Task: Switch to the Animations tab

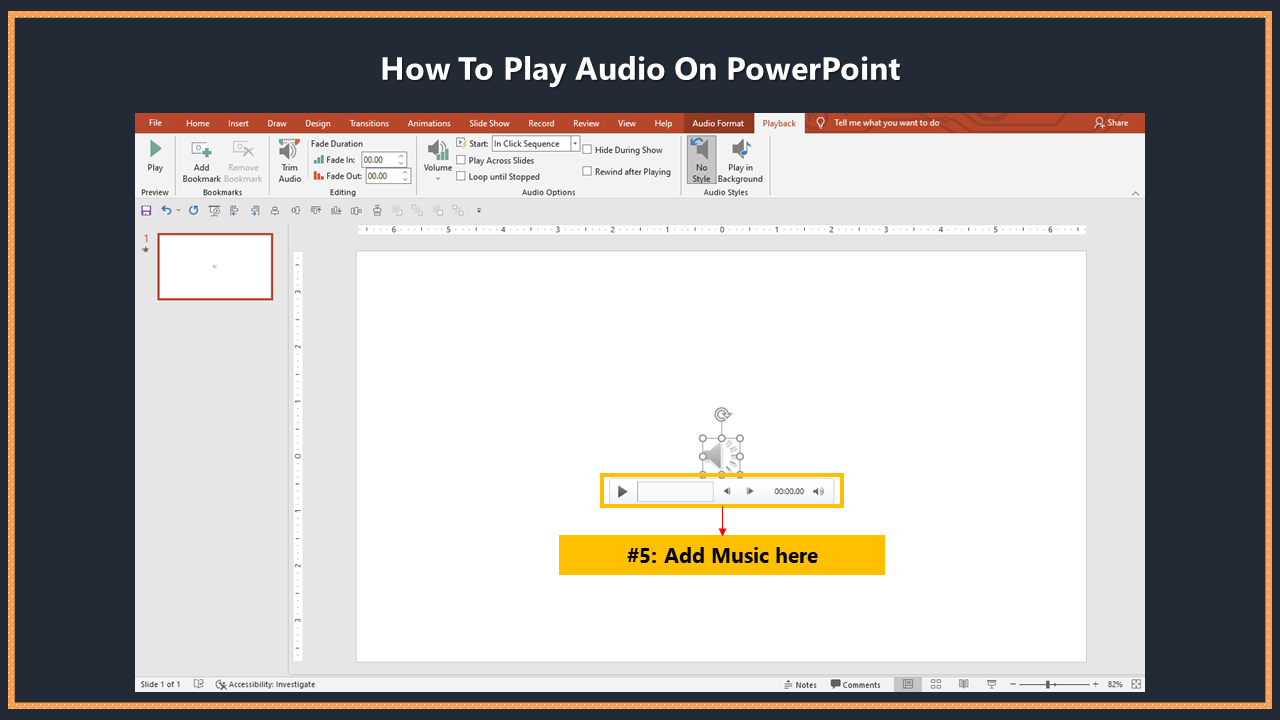Action: click(x=429, y=123)
